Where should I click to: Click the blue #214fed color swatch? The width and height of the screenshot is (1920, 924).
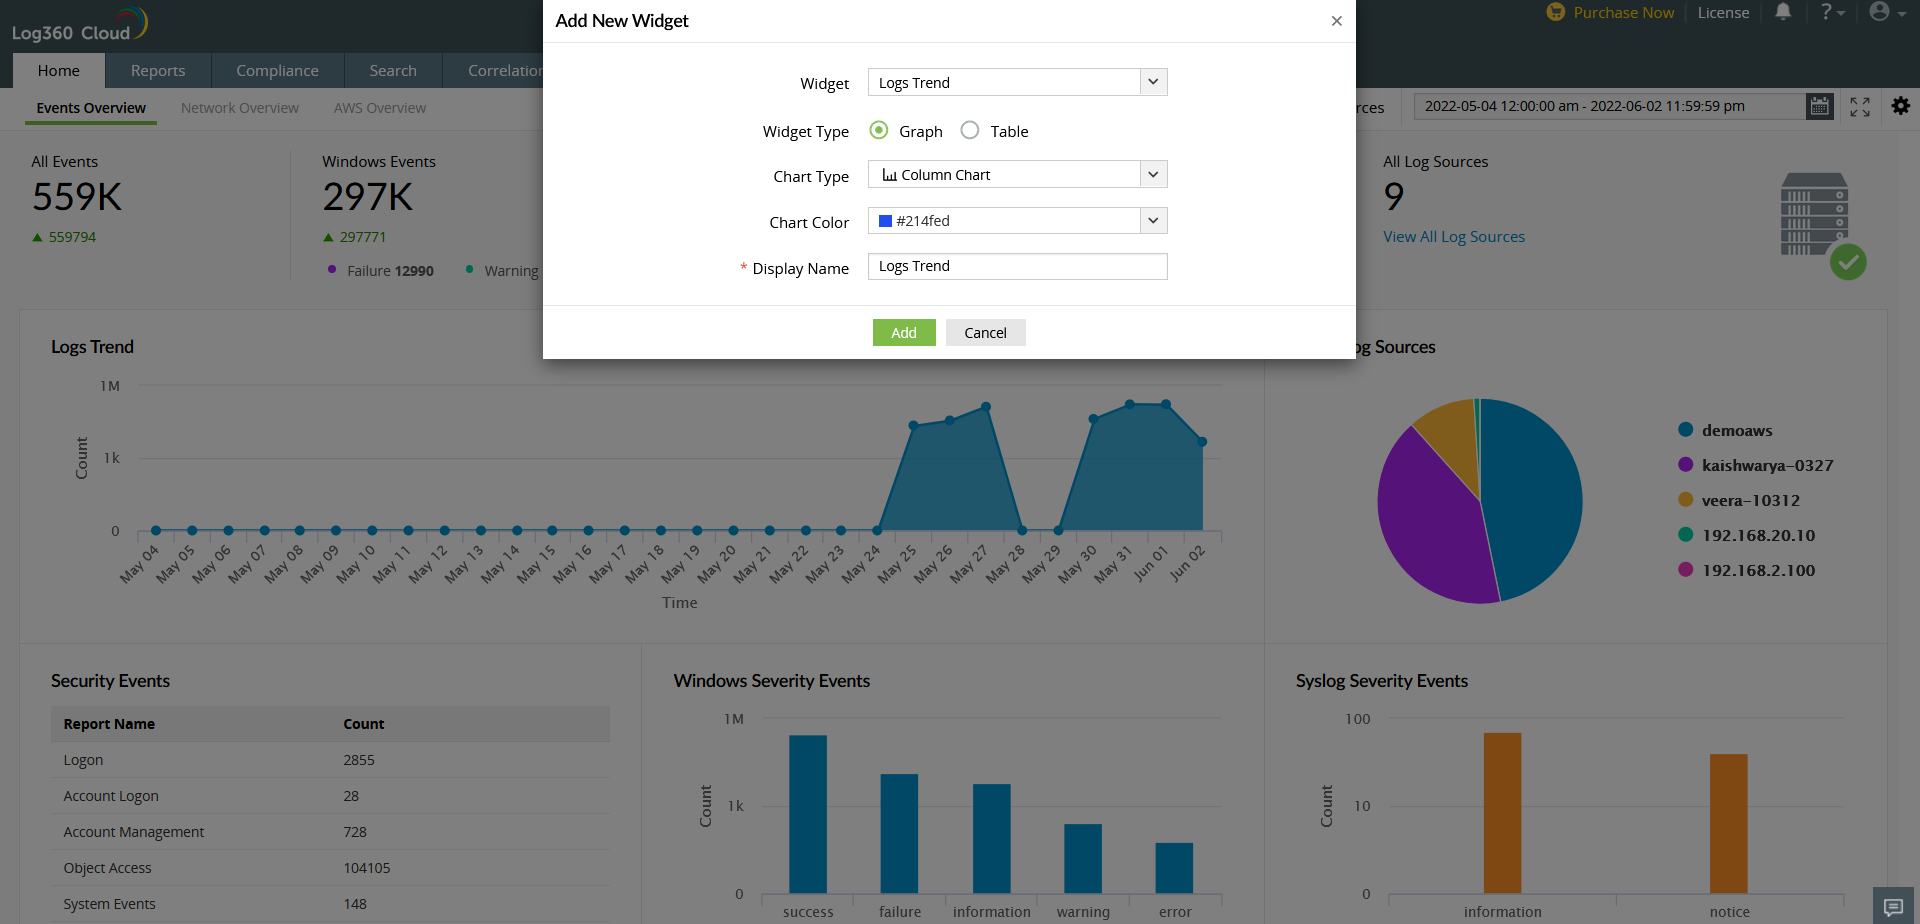point(885,221)
